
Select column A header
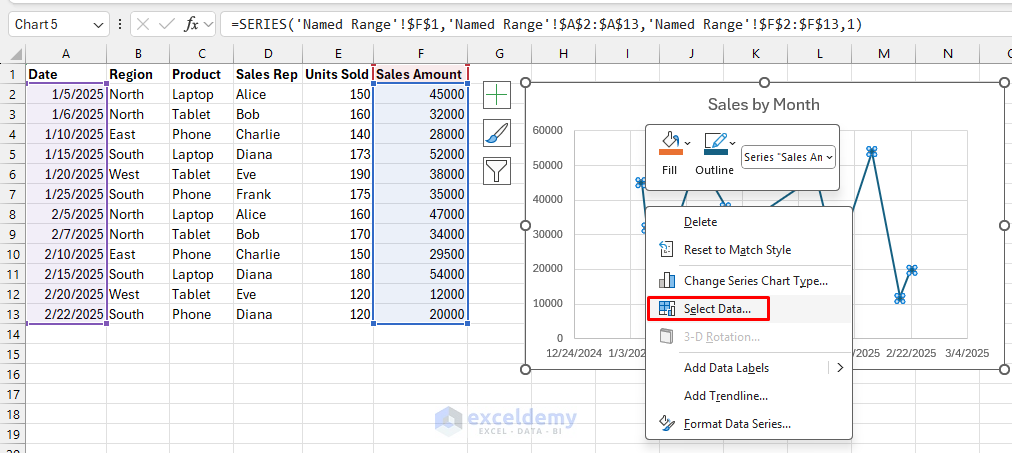click(x=66, y=54)
